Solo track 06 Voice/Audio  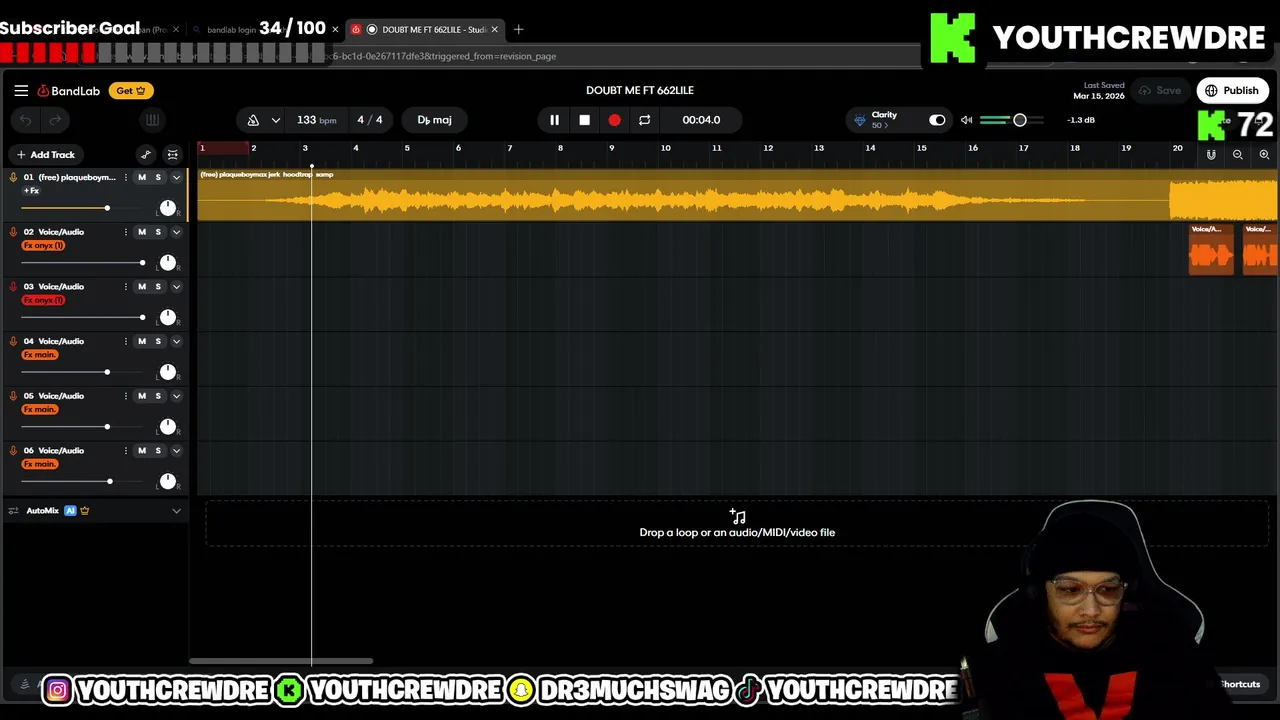click(158, 451)
